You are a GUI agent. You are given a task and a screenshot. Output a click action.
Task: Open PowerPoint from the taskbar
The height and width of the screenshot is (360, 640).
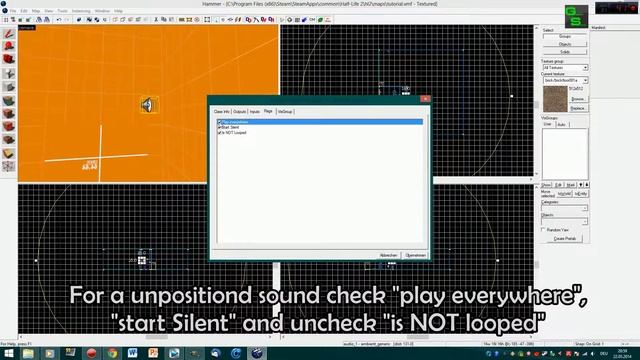click(x=153, y=353)
